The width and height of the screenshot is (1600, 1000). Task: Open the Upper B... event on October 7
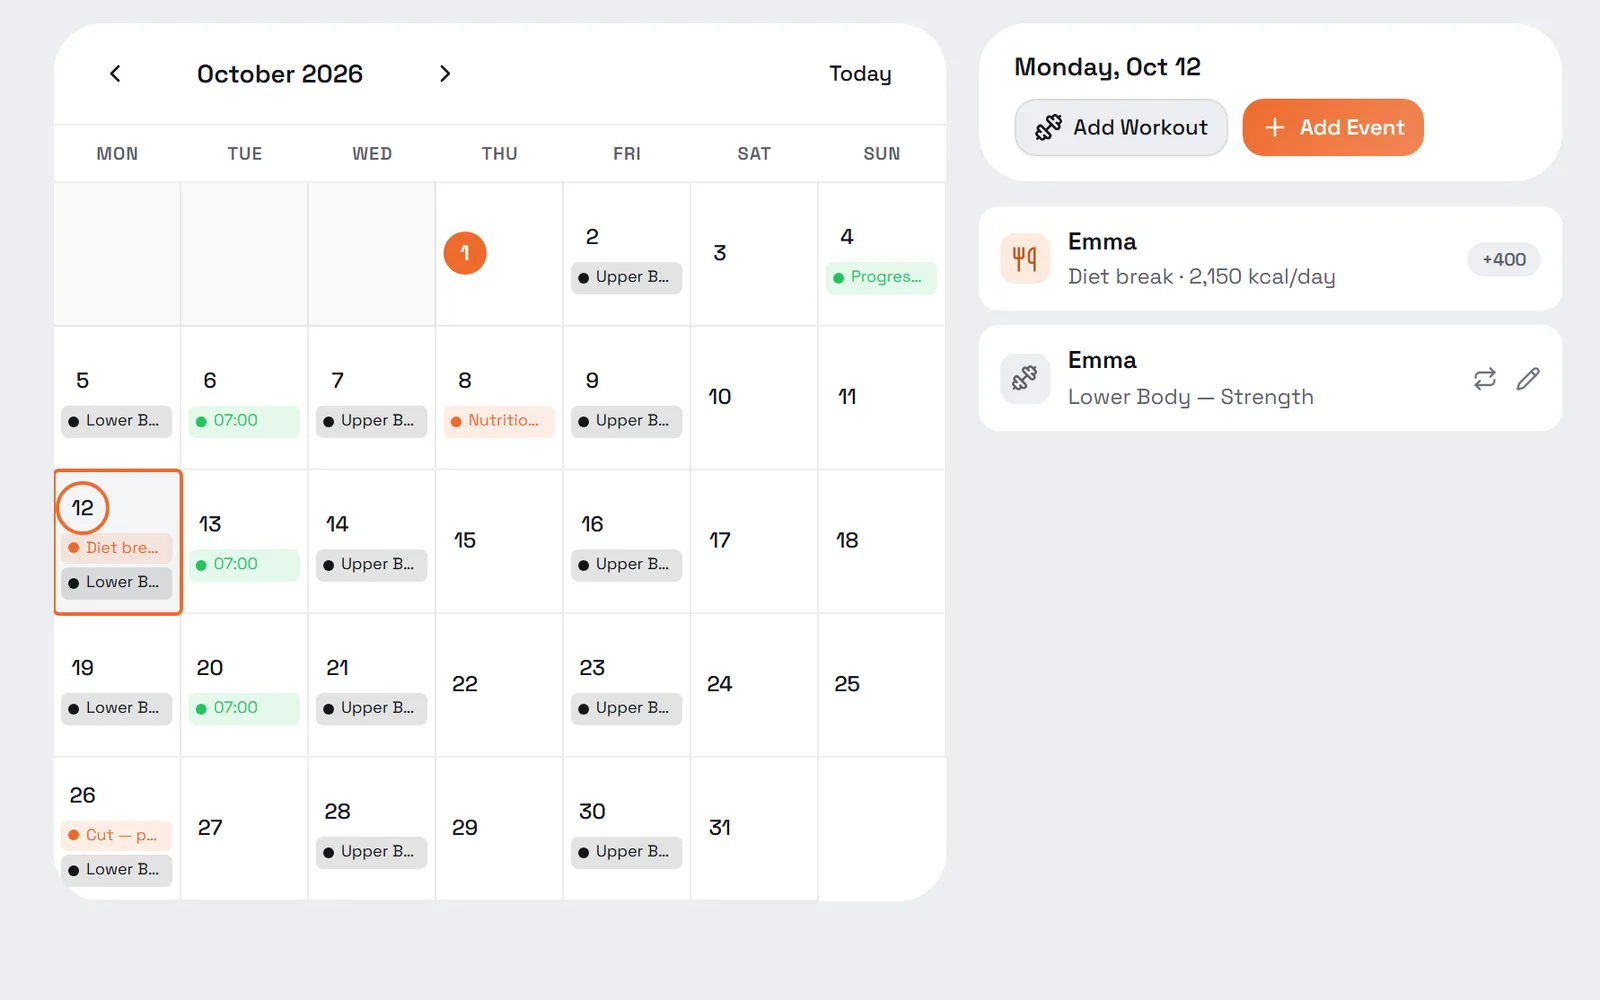click(372, 421)
